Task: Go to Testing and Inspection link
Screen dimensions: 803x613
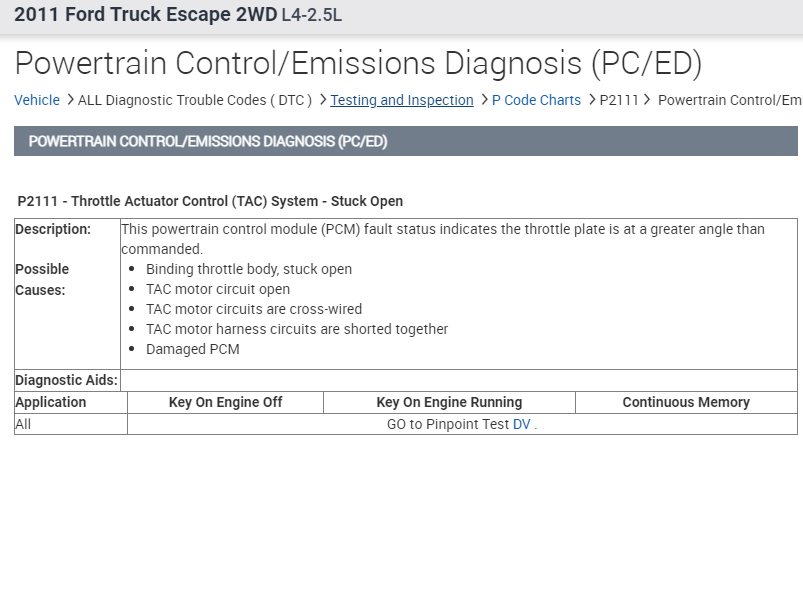Action: coord(402,100)
